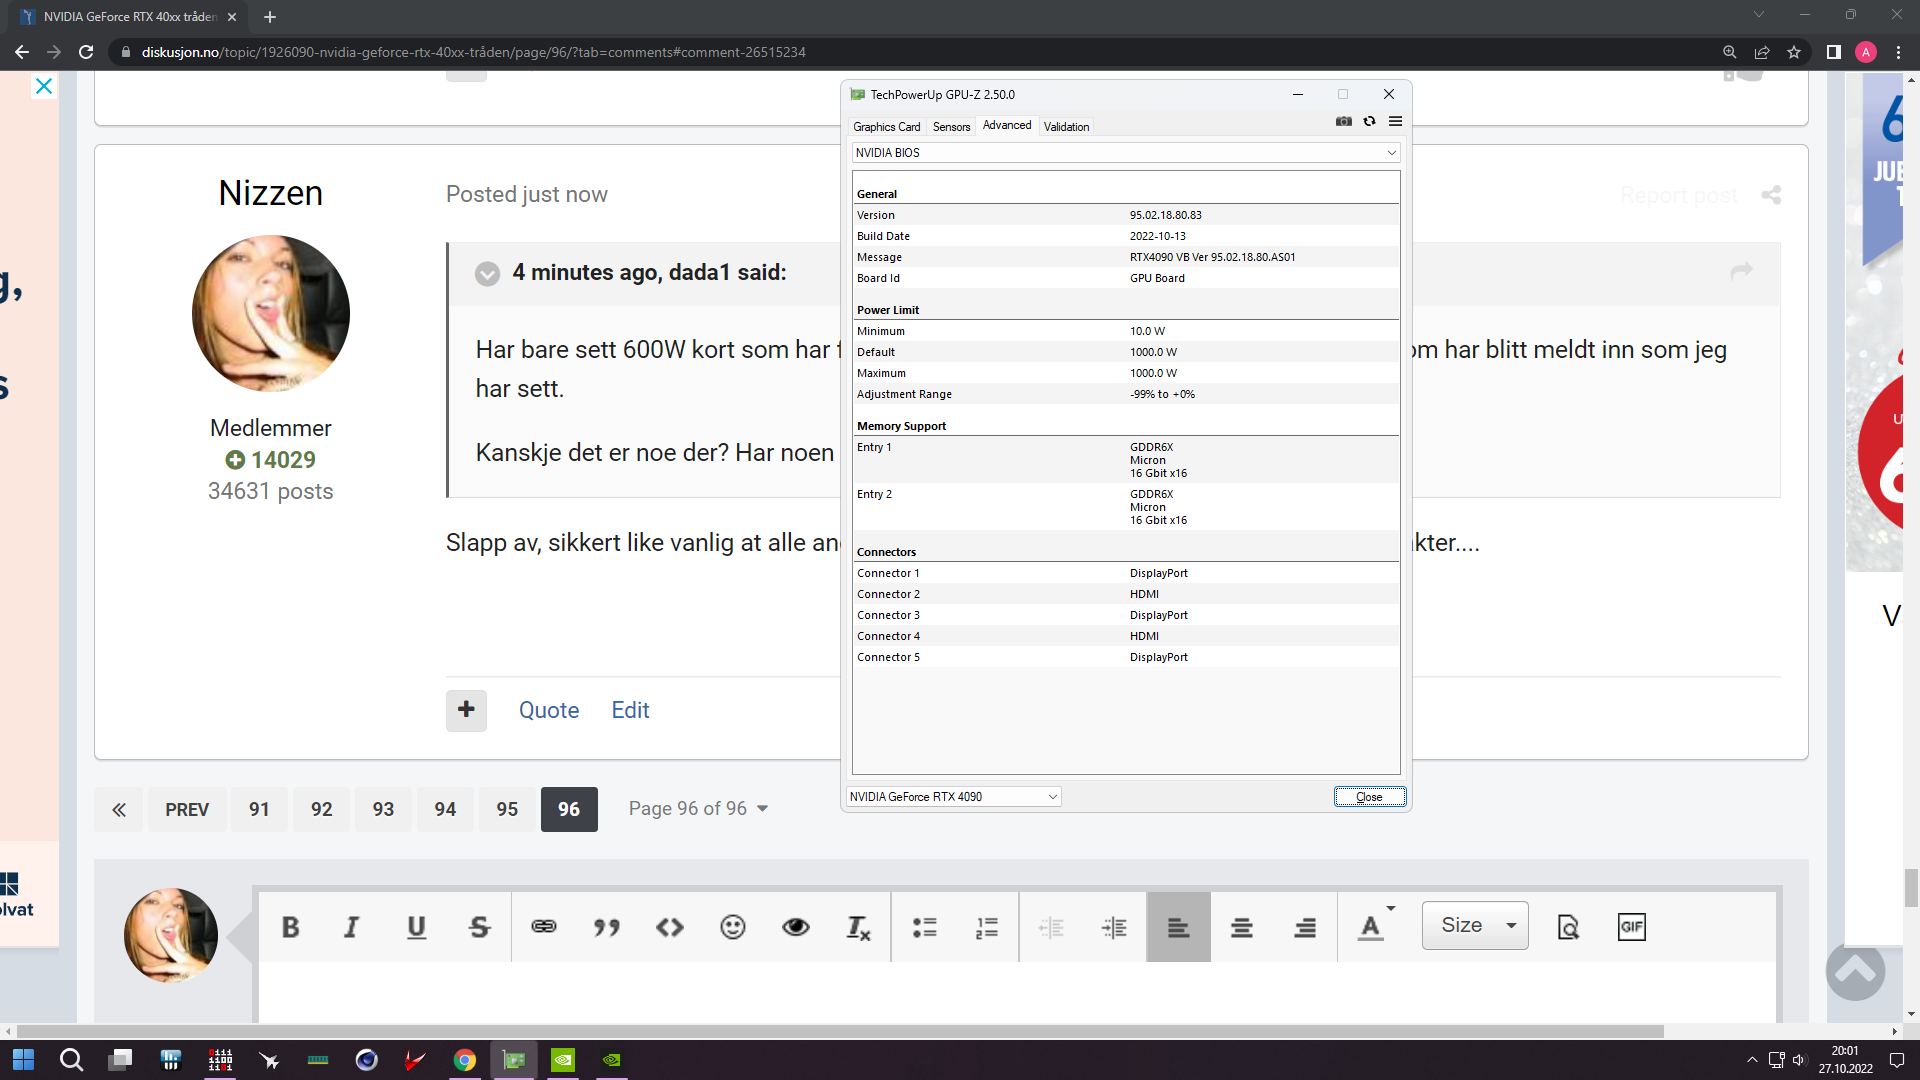The height and width of the screenshot is (1080, 1920).
Task: Insert a link with chain icon
Action: click(543, 927)
